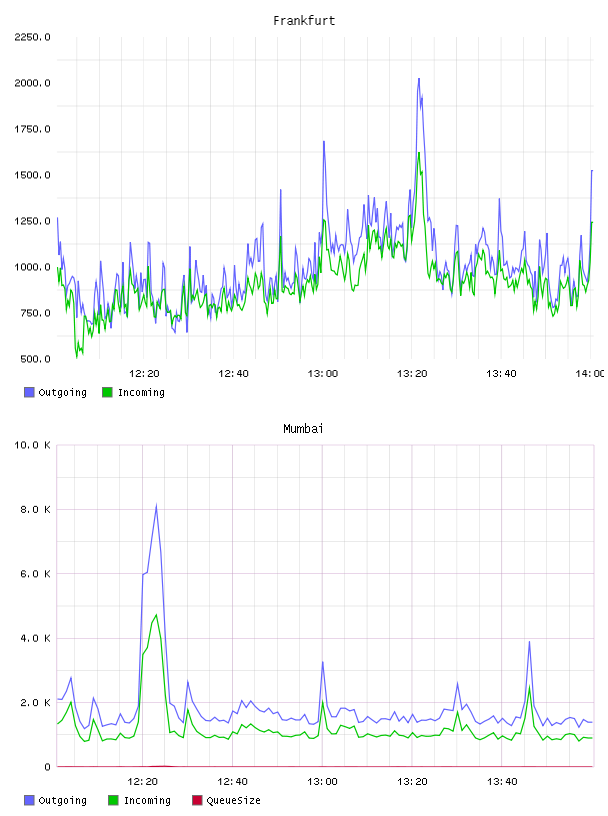Click the 12:40 time label on Mumbai chart
The height and width of the screenshot is (816, 608).
[x=233, y=782]
